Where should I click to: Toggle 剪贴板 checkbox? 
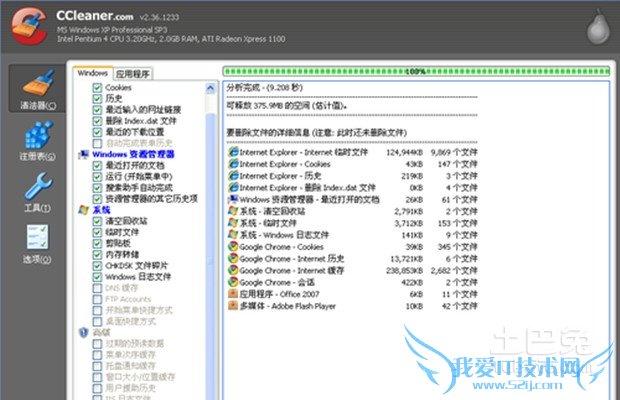pos(97,243)
